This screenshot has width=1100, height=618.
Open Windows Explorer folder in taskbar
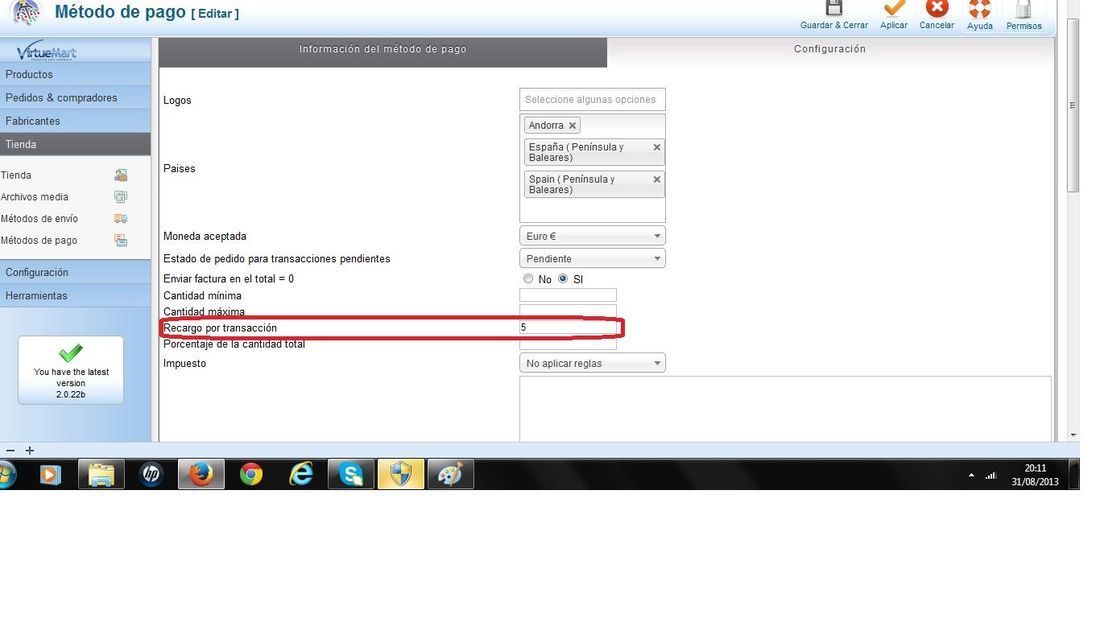(x=101, y=474)
